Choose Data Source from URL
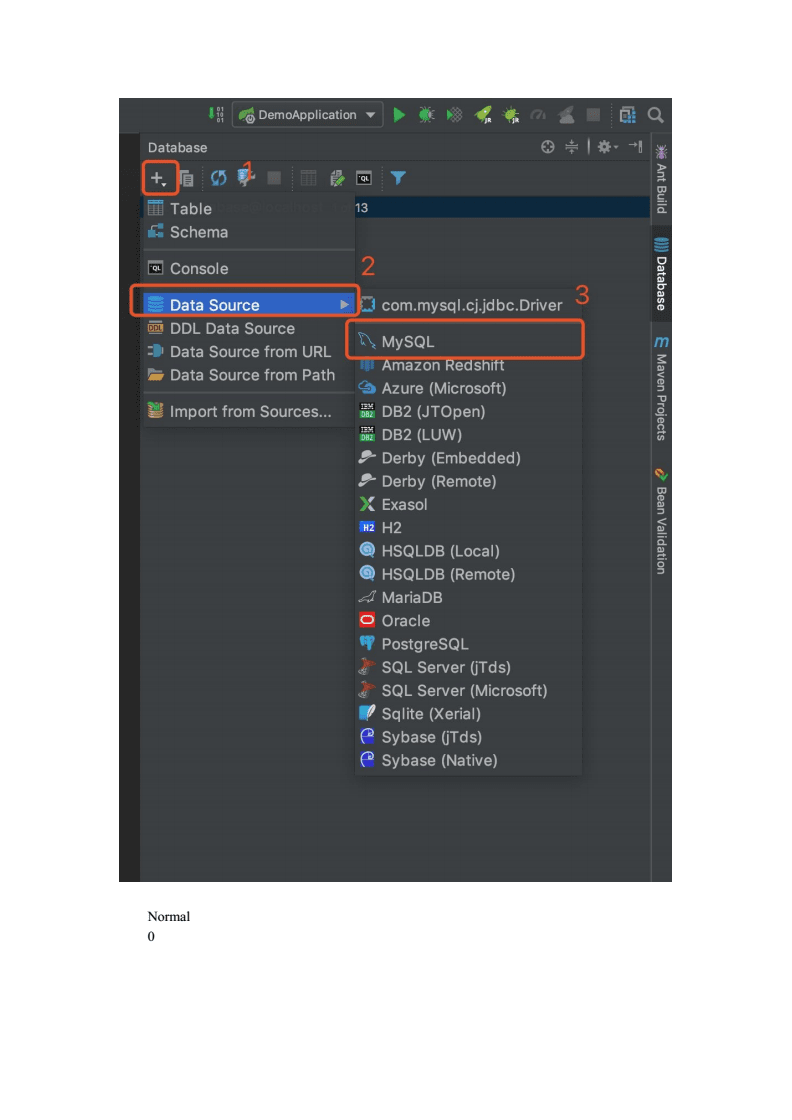This screenshot has width=792, height=1120. 249,351
